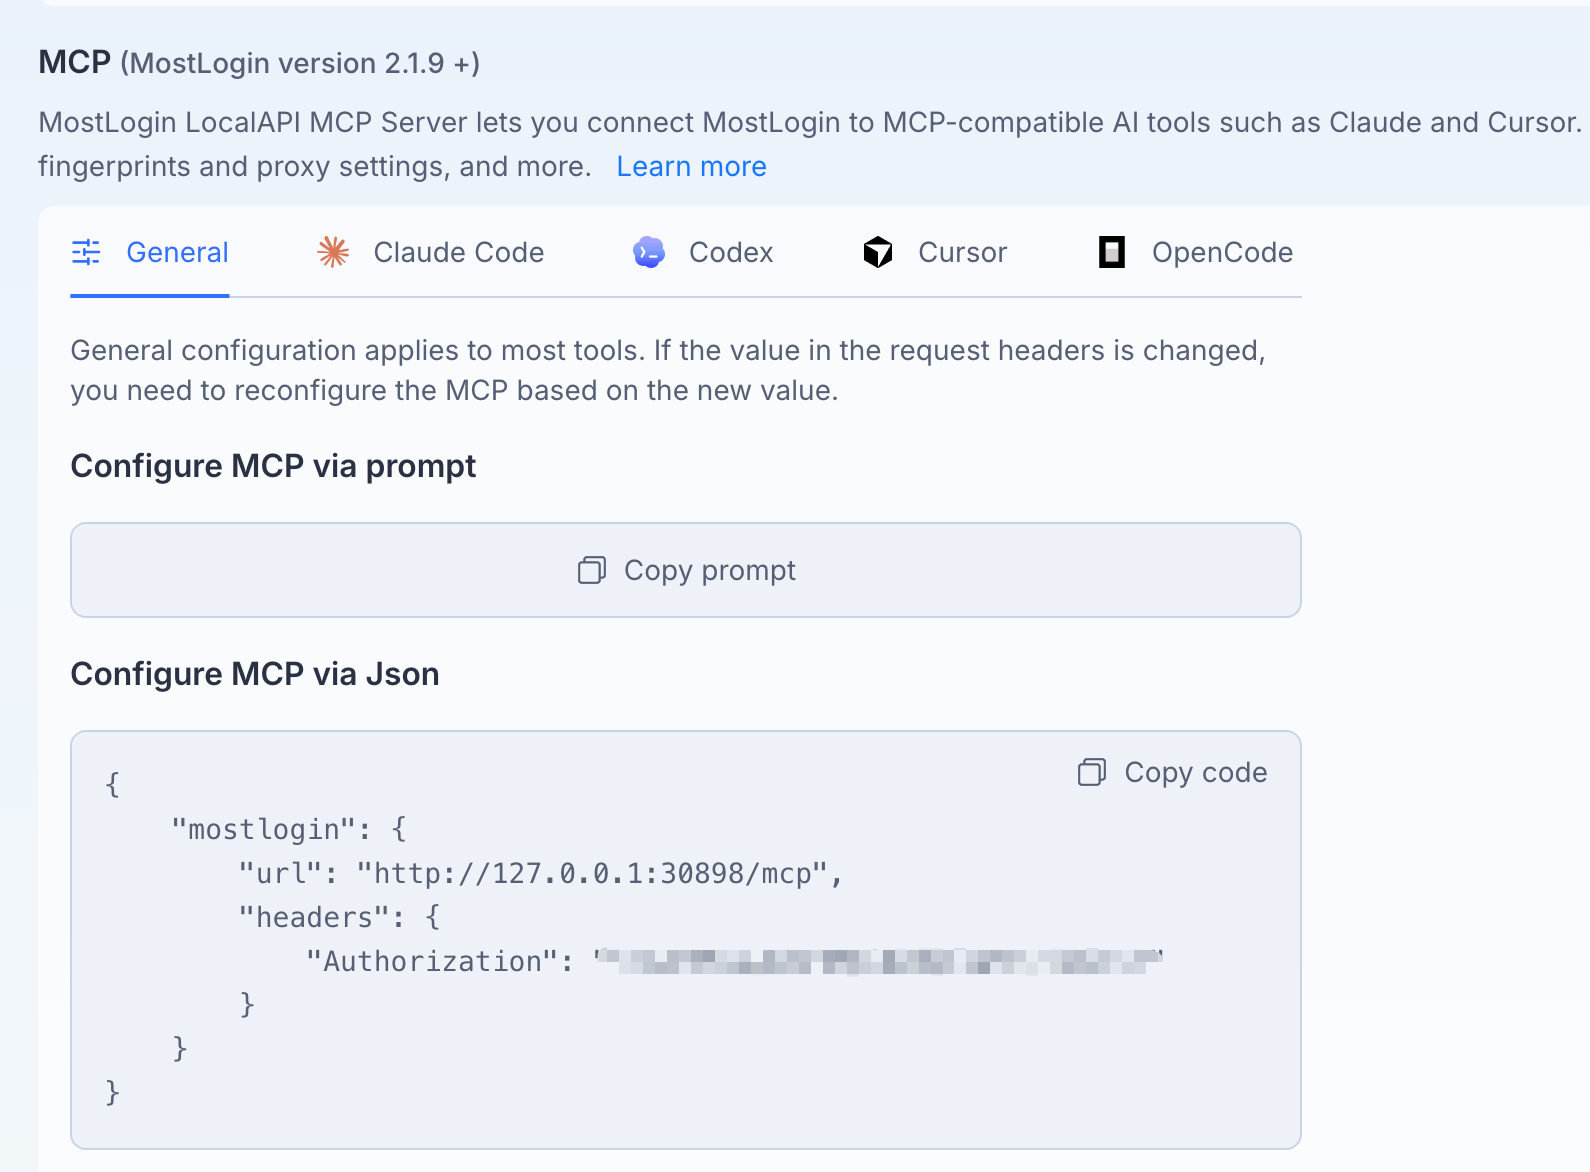
Task: Click the Configure MCP via prompt heading
Action: 273,466
